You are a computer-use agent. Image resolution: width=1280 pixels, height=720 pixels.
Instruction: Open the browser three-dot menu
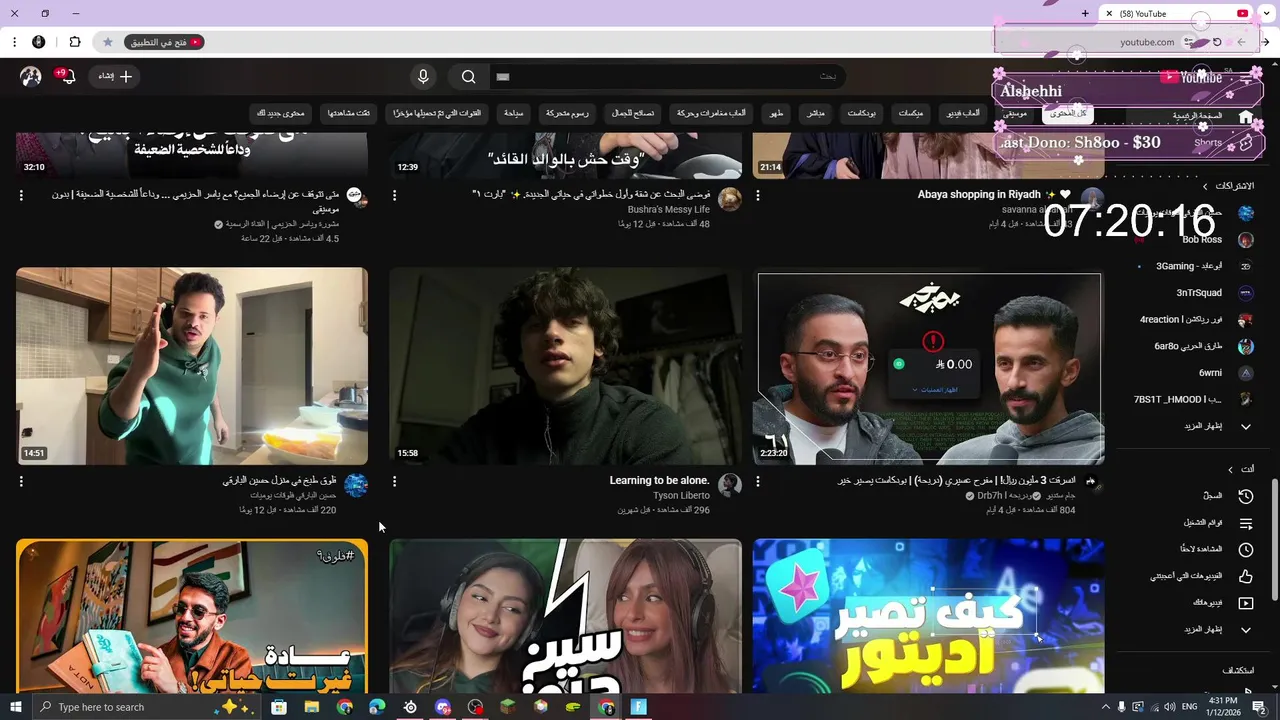[14, 42]
